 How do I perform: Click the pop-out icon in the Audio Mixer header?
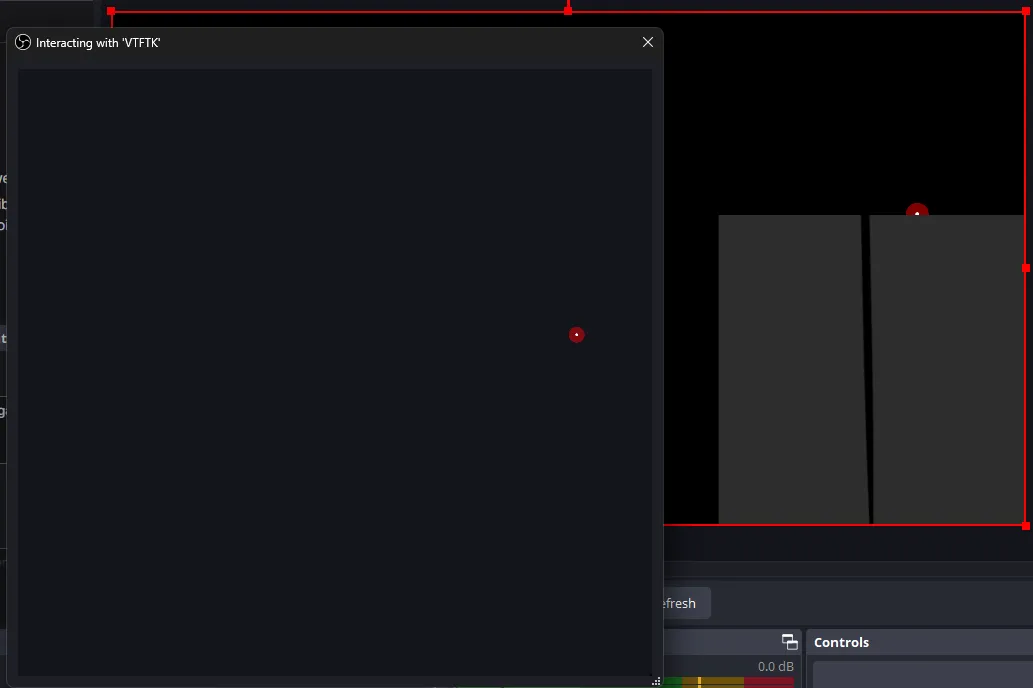click(789, 642)
